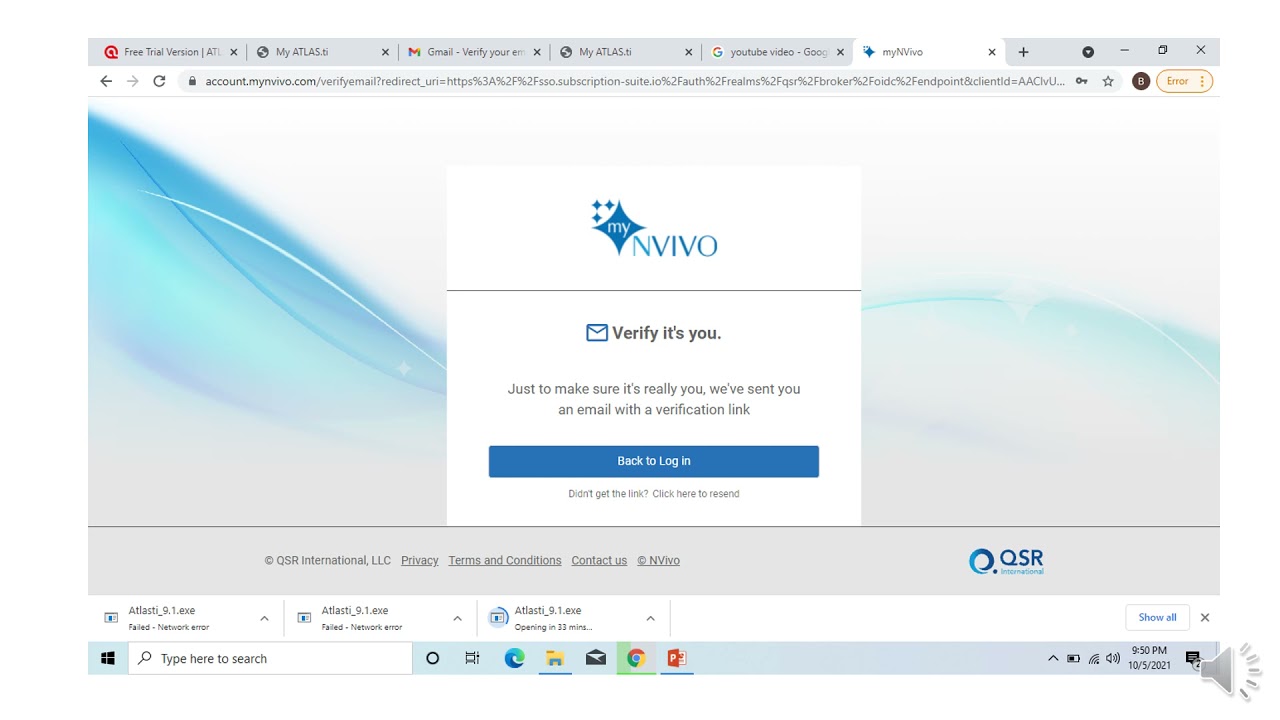Open saved password key icon
The image size is (1280, 720).
(x=1082, y=81)
